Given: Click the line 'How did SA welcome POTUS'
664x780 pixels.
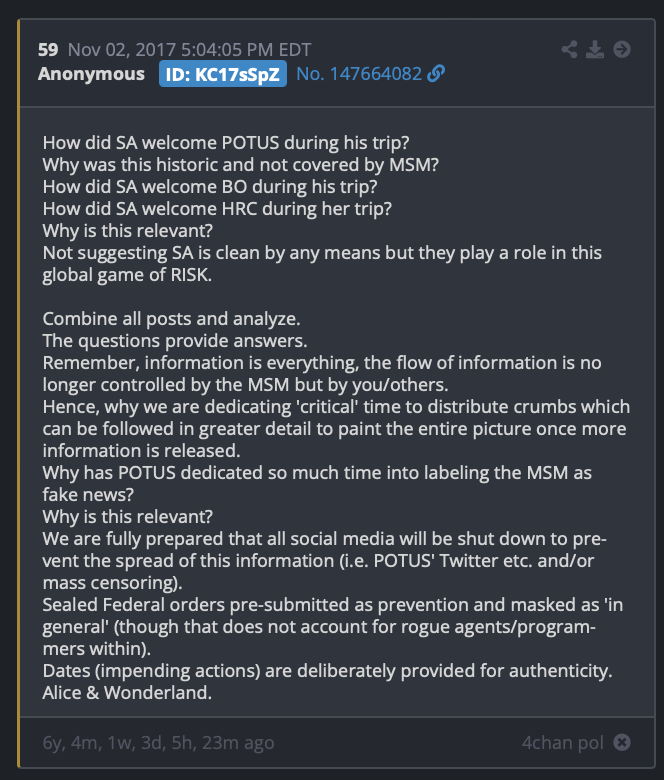Looking at the screenshot, I should pyautogui.click(x=226, y=143).
